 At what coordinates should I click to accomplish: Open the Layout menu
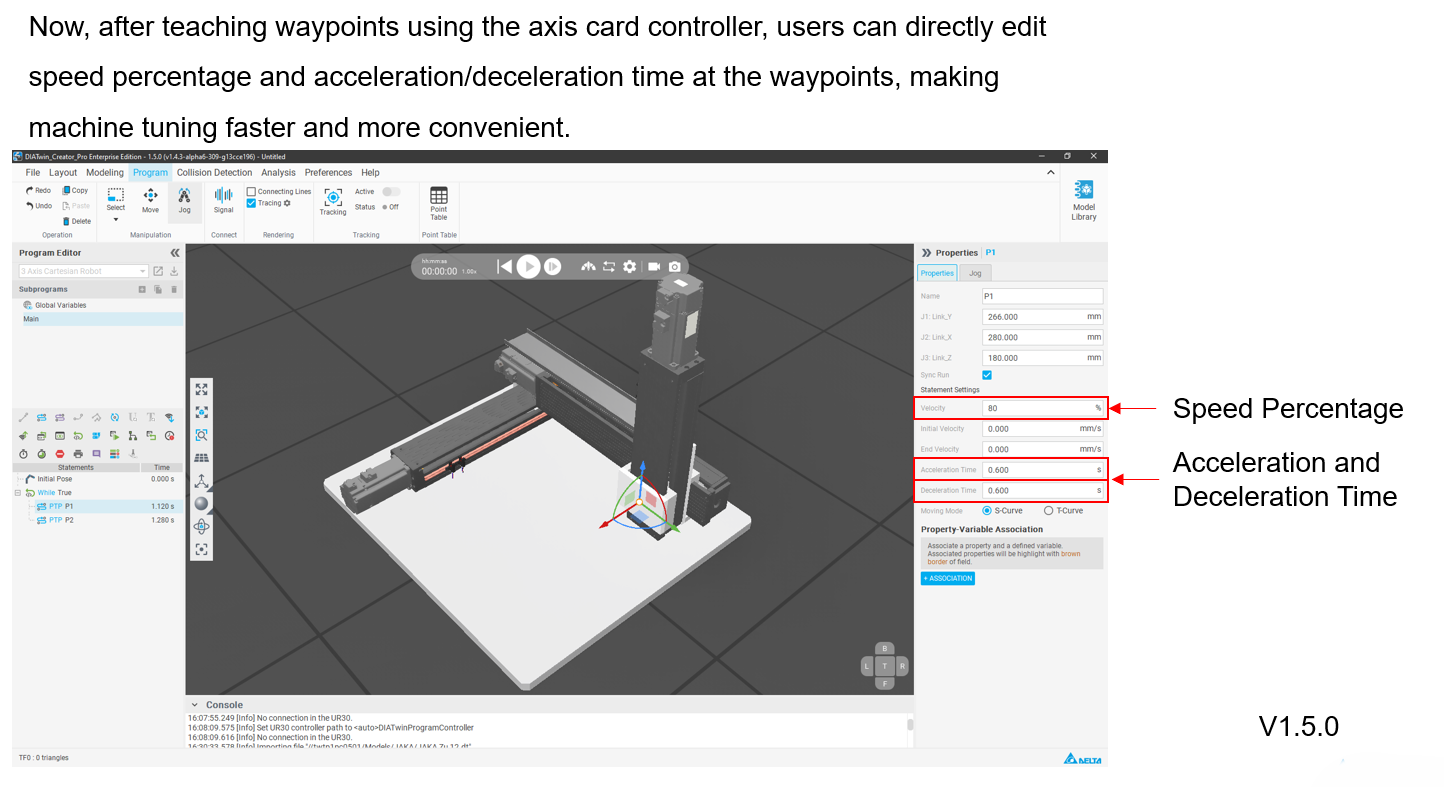click(63, 173)
